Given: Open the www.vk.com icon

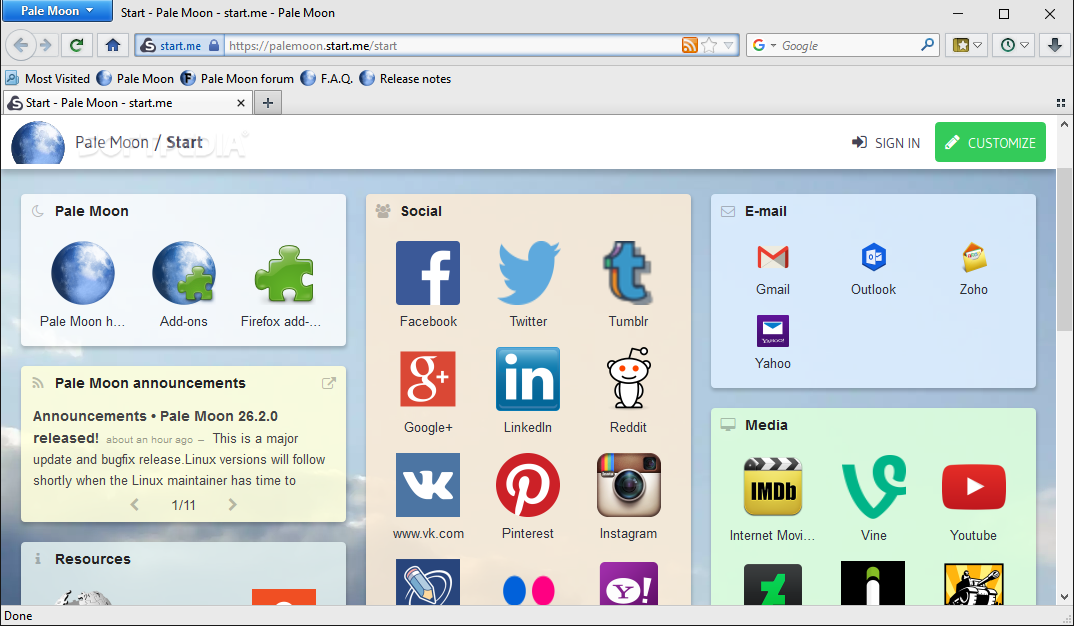Looking at the screenshot, I should tap(428, 485).
